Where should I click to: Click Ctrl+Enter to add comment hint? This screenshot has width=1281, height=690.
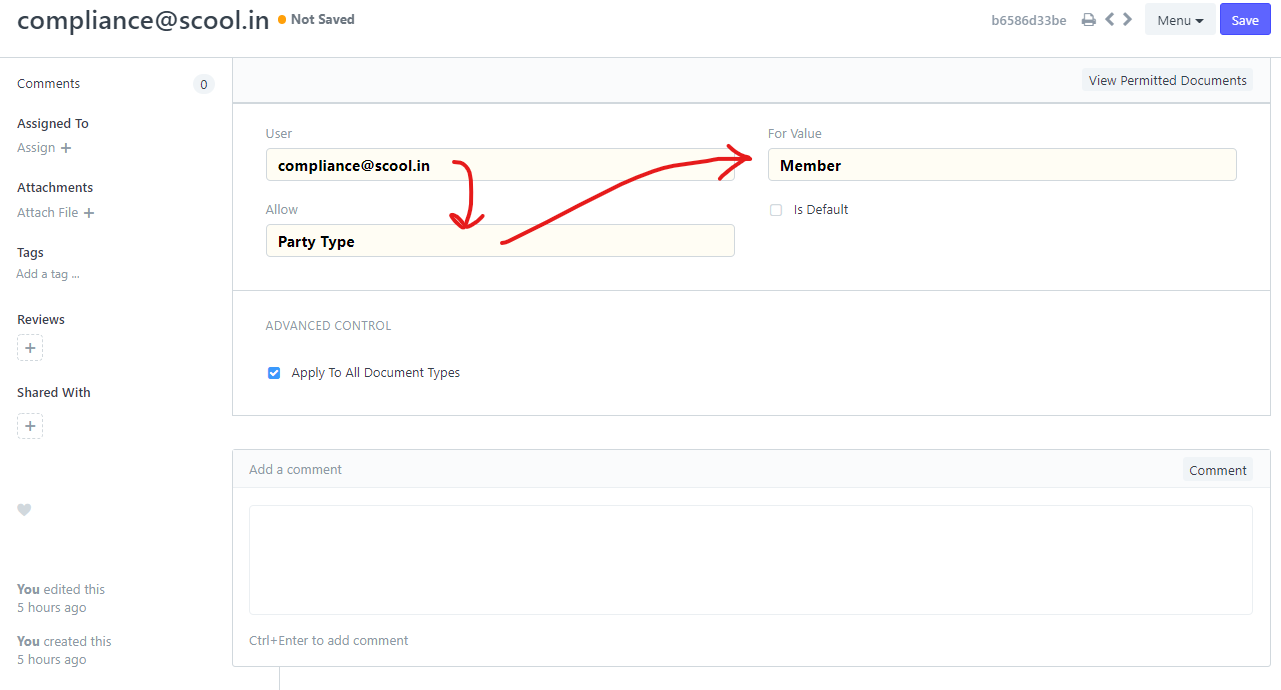328,641
